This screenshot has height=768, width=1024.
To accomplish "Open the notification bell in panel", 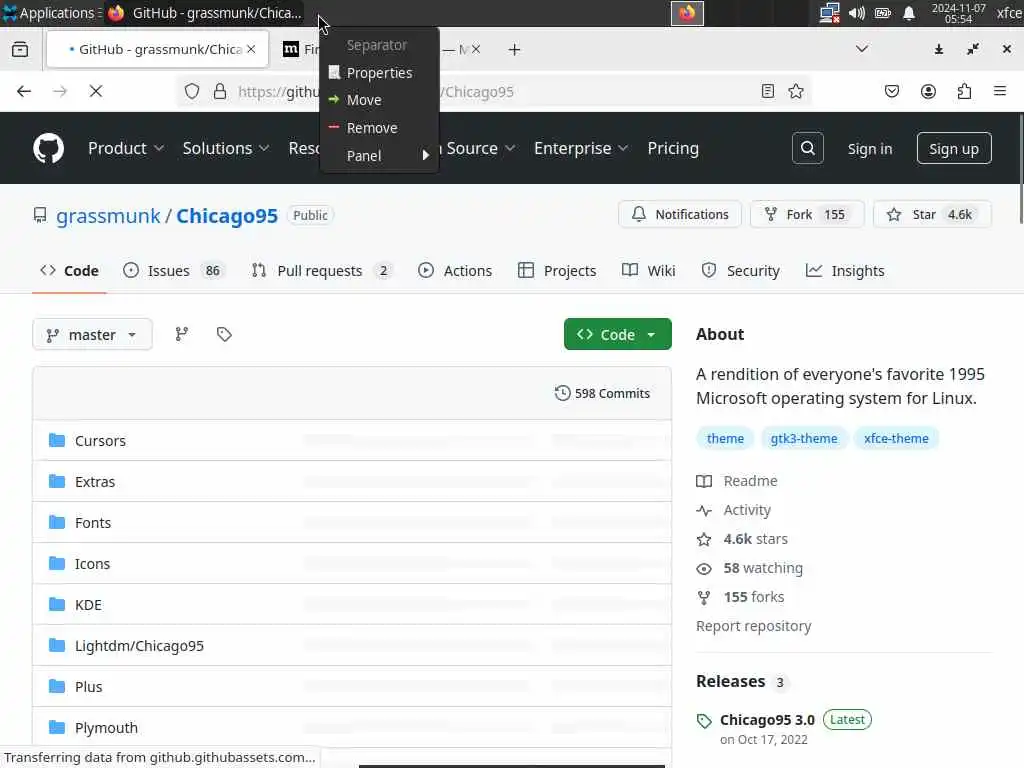I will (908, 13).
